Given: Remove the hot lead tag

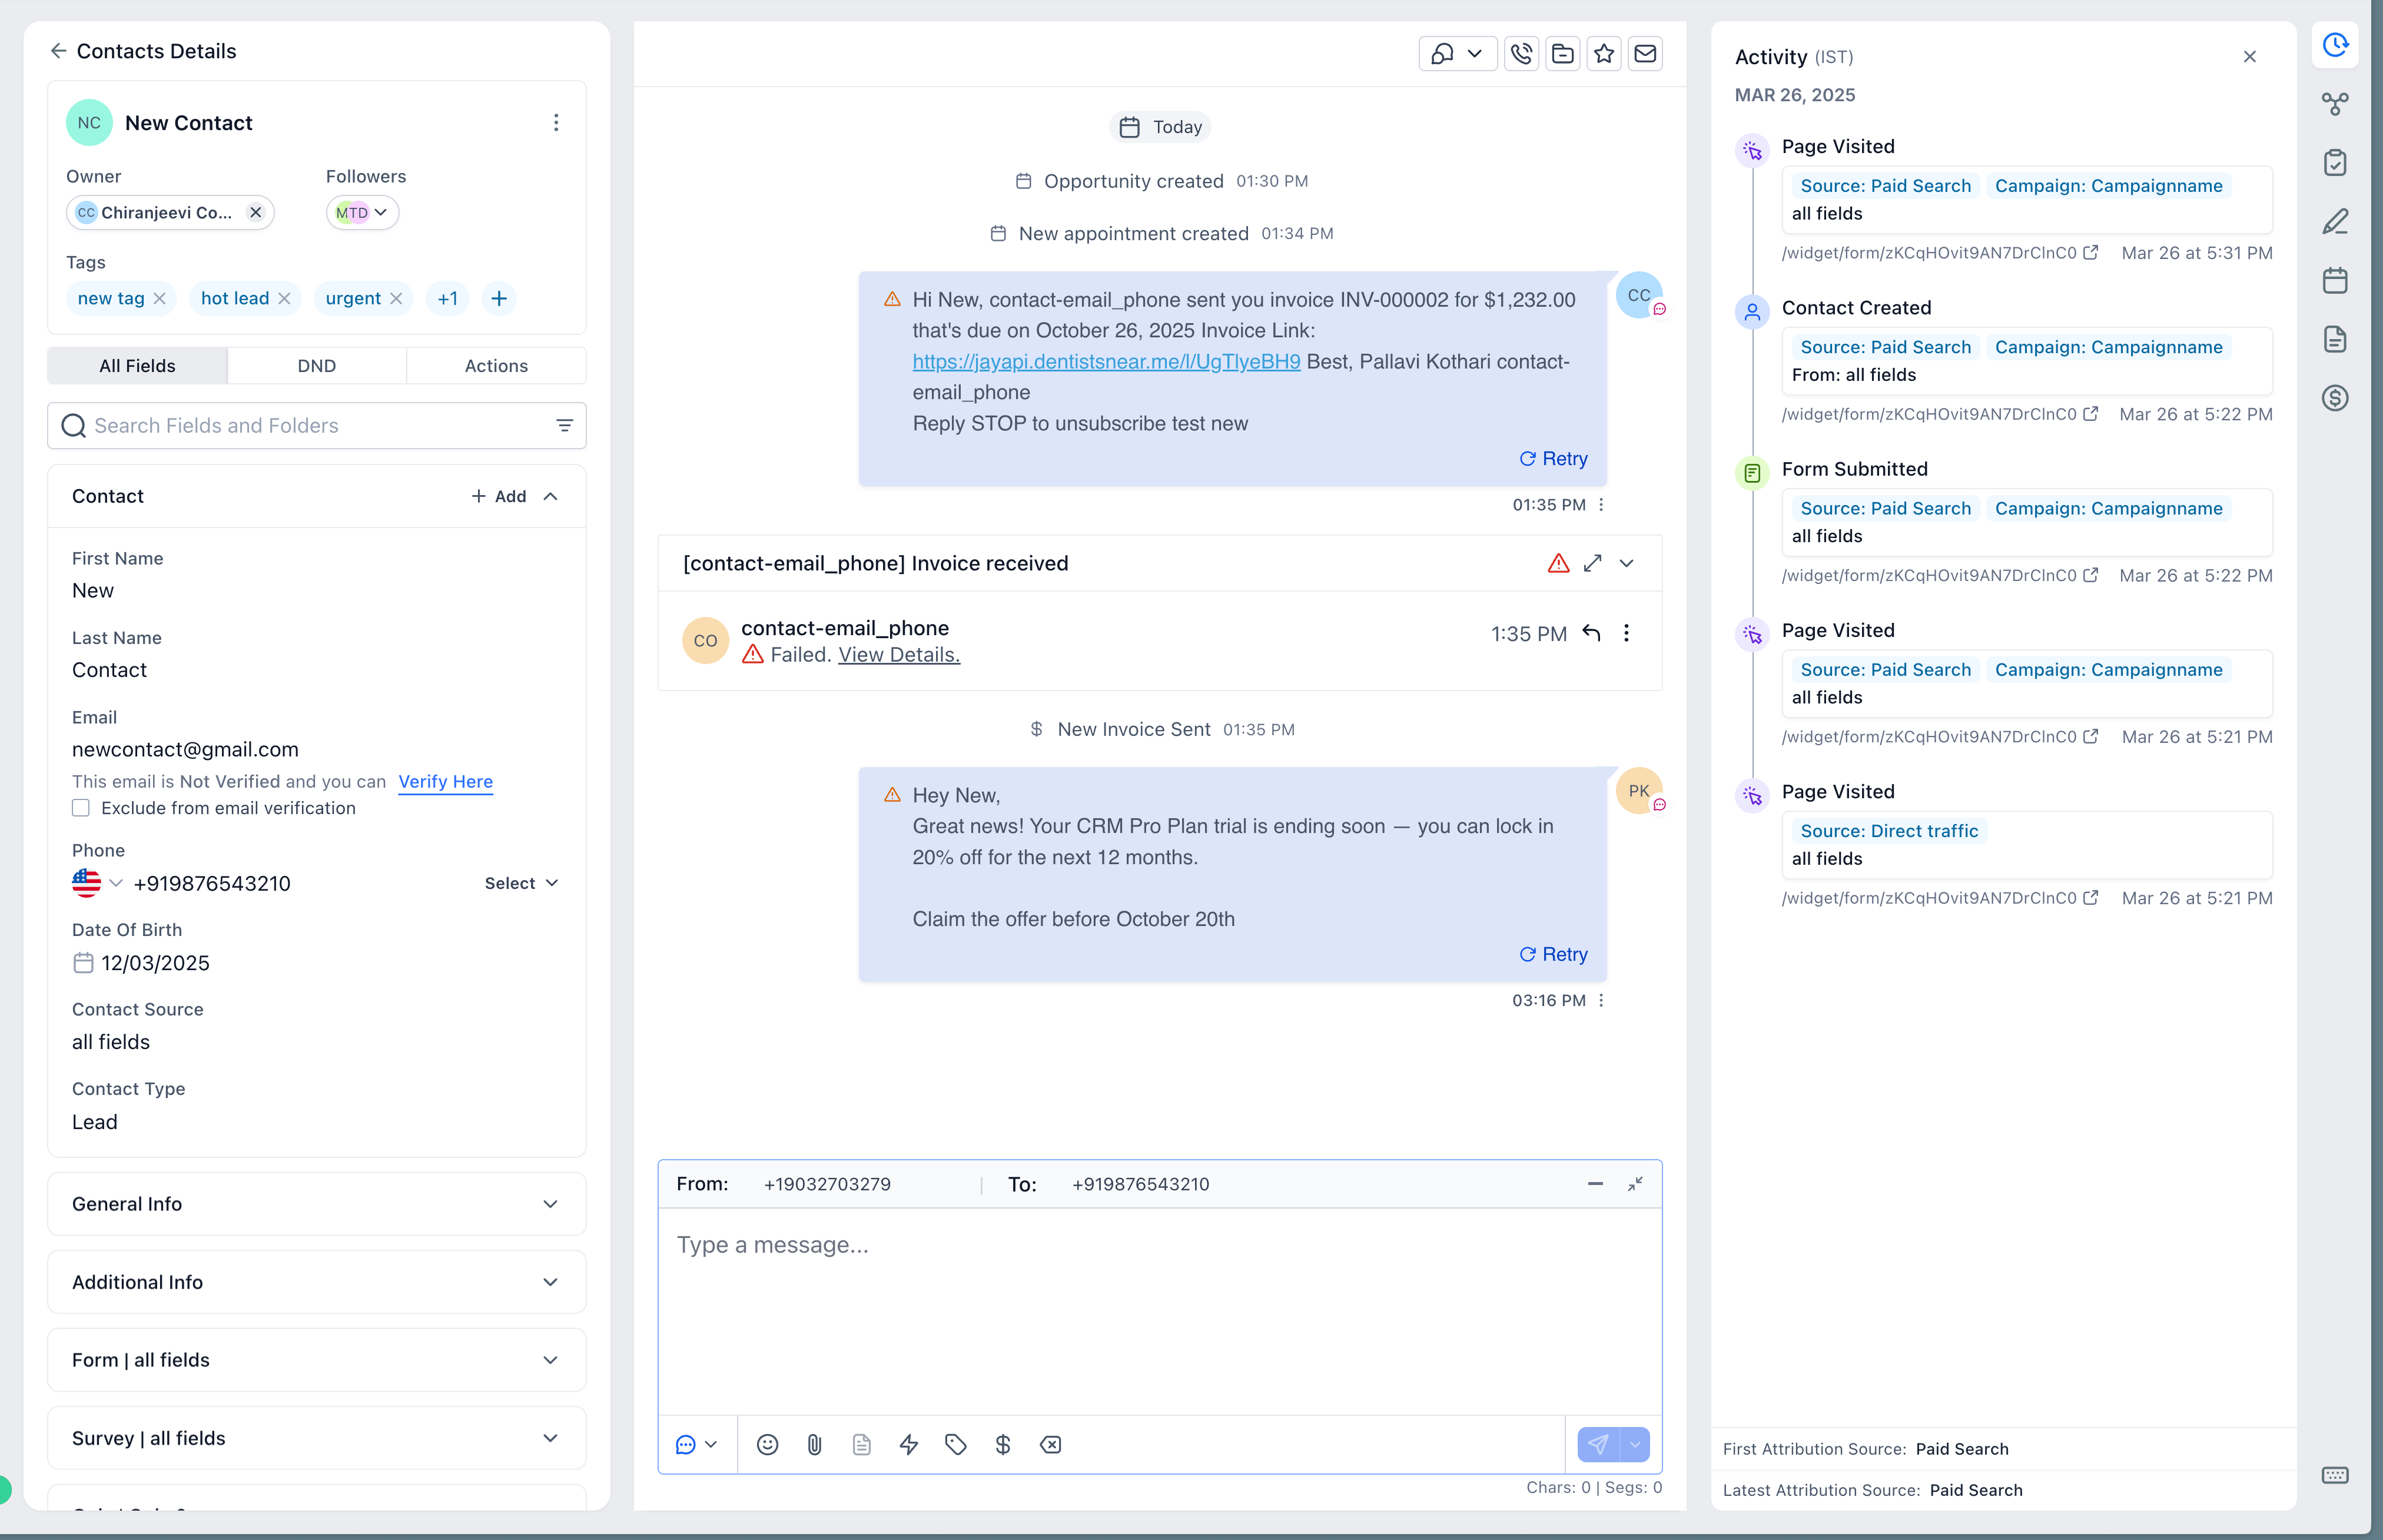Looking at the screenshot, I should pos(286,298).
